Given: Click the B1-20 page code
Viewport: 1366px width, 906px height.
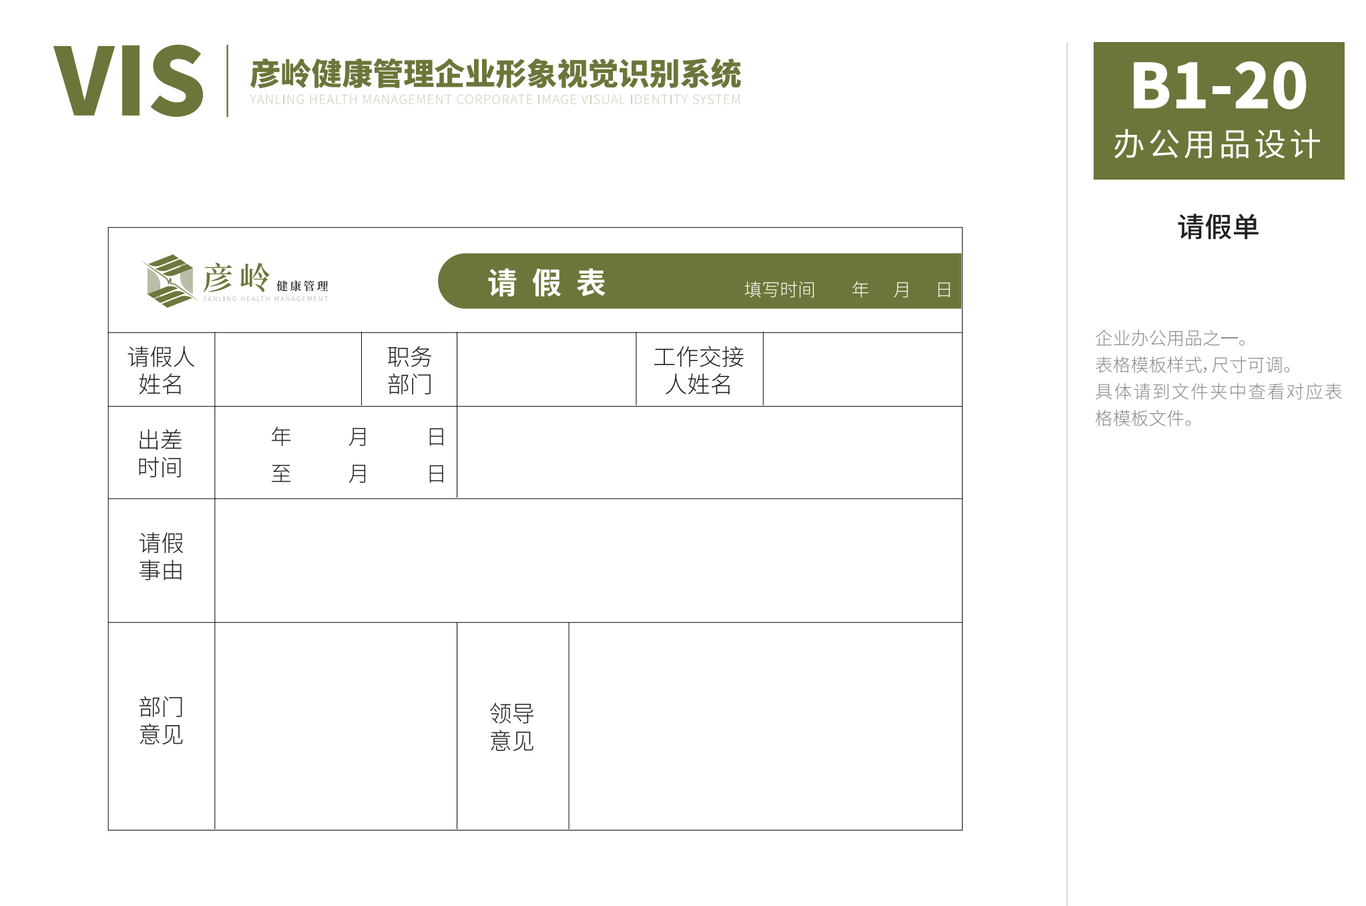Looking at the screenshot, I should [x=1218, y=85].
